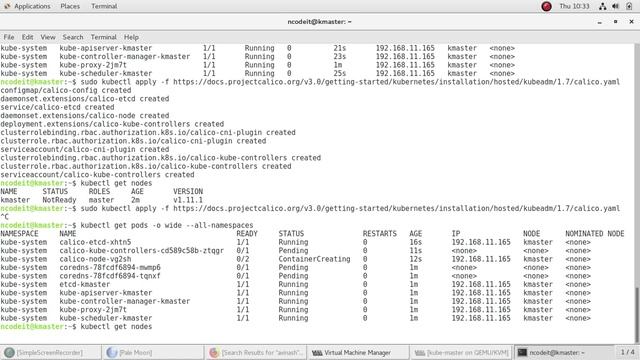Maximize the terminal window
Screen dimensions: 640x360
[x=616, y=22]
